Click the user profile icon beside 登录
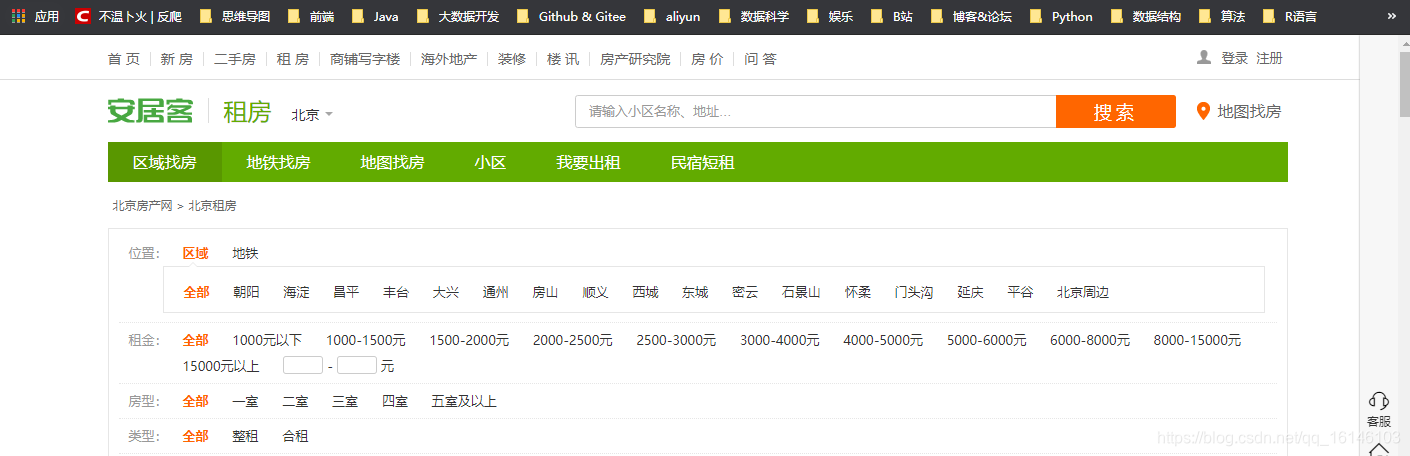Image resolution: width=1410 pixels, height=456 pixels. (1204, 58)
